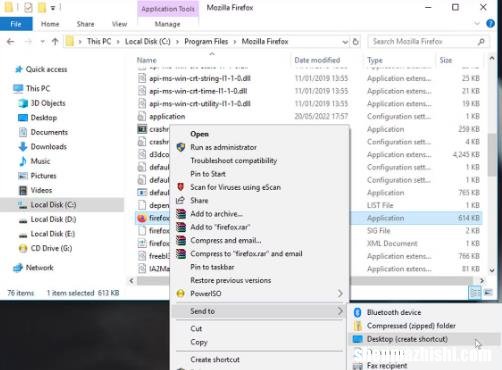Select Pin to Start
502x370 pixels.
click(208, 174)
